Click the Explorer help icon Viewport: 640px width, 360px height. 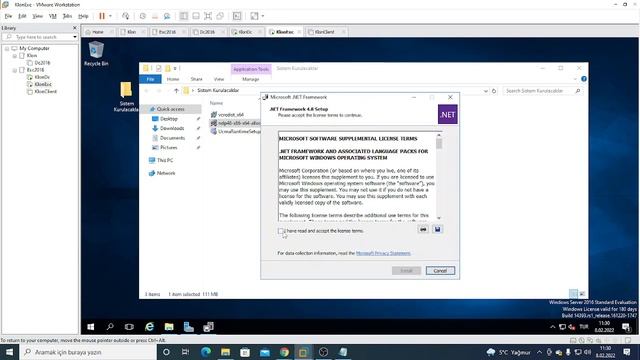pos(584,79)
